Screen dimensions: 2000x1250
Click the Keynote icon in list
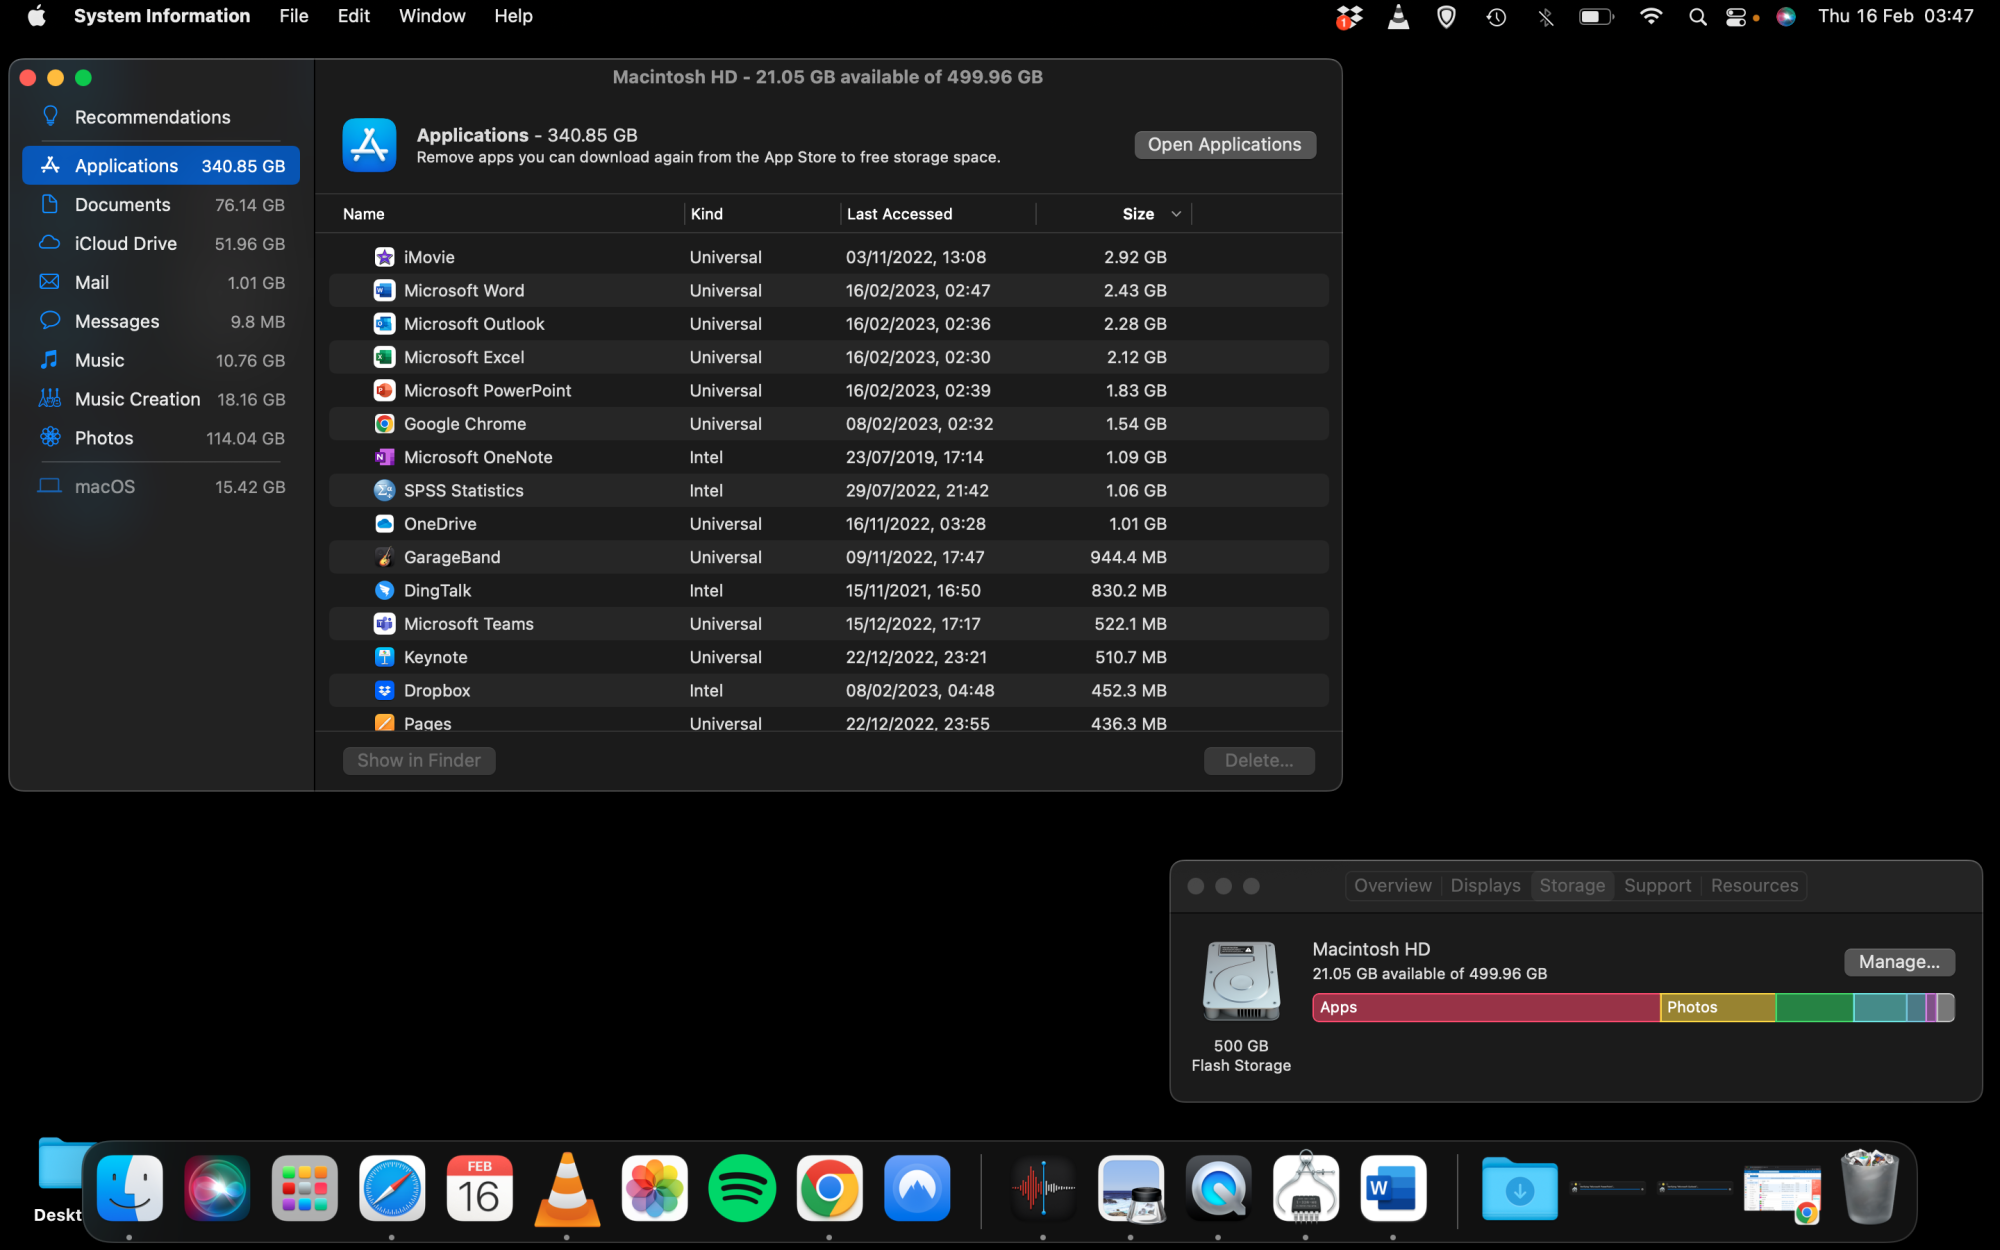coord(384,657)
